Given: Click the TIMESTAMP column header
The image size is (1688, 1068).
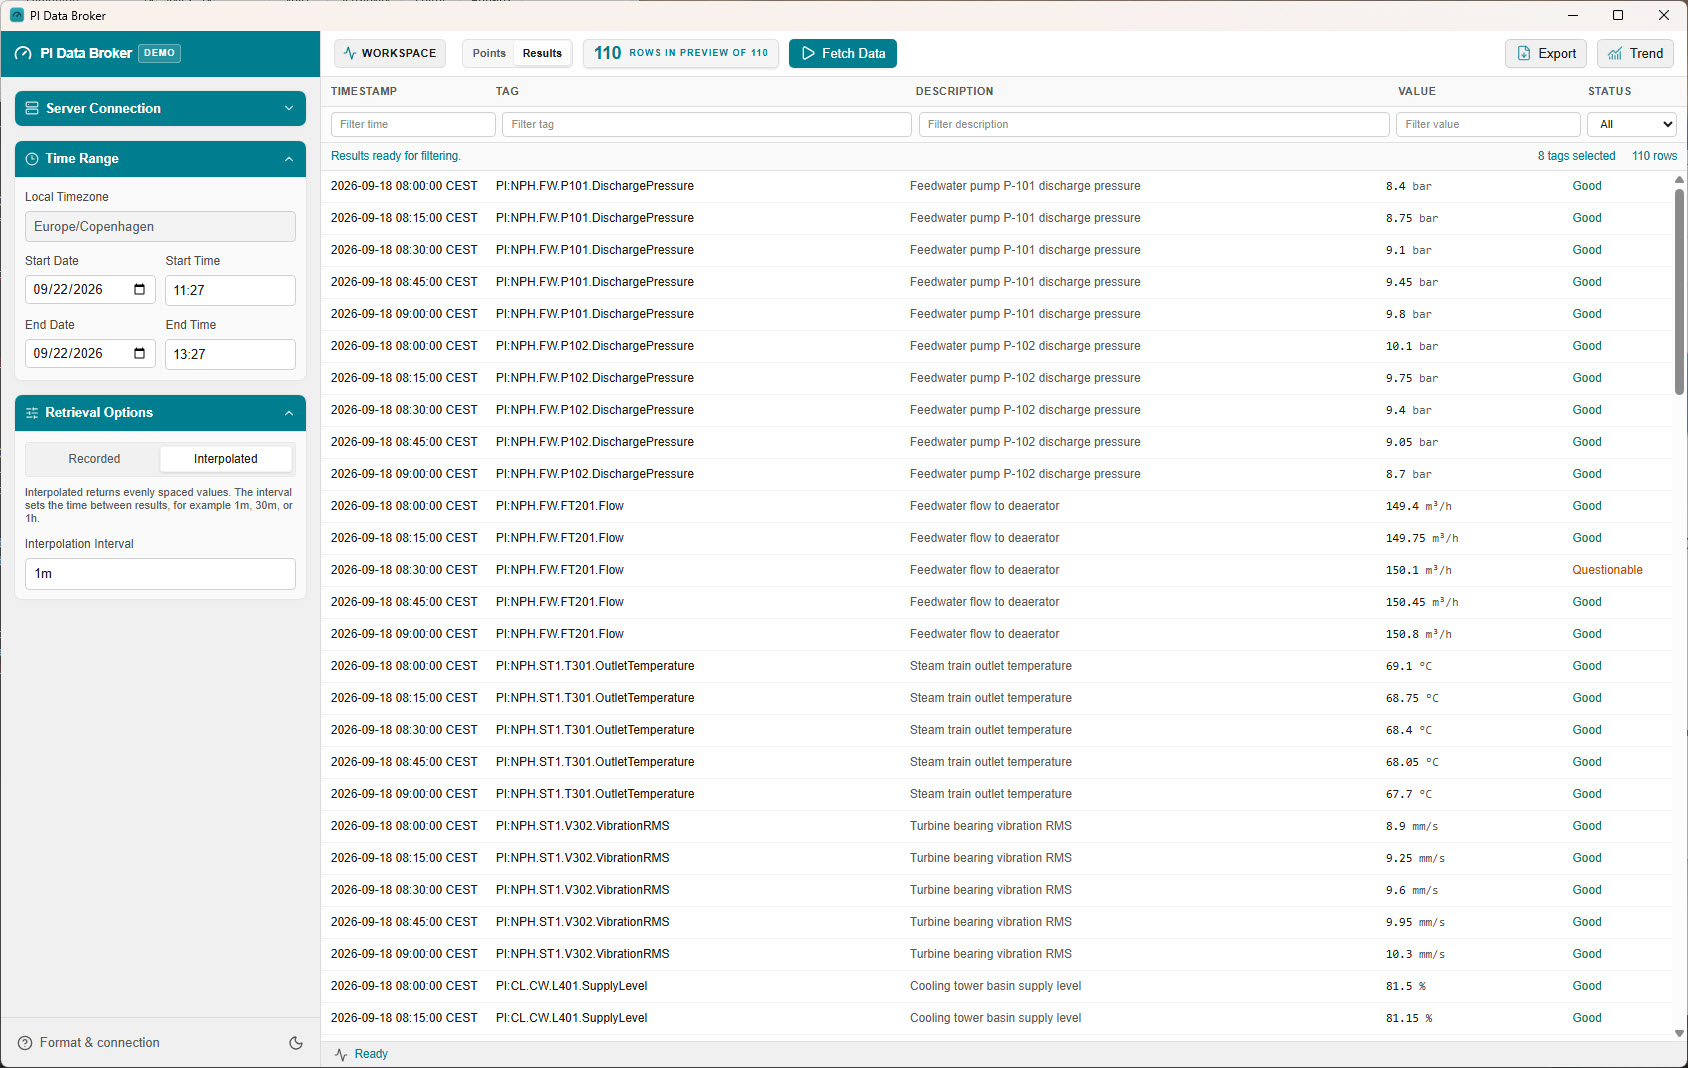Looking at the screenshot, I should [x=364, y=91].
